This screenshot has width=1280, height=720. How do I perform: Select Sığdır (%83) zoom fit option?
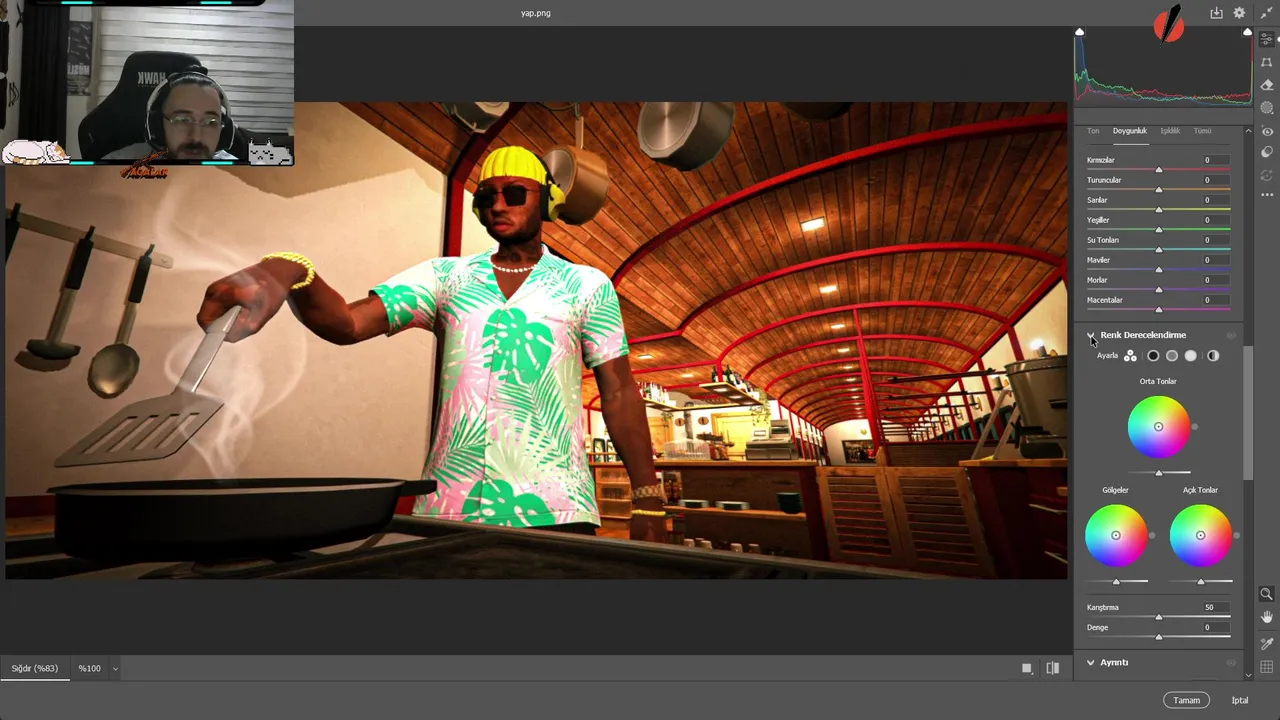click(35, 668)
